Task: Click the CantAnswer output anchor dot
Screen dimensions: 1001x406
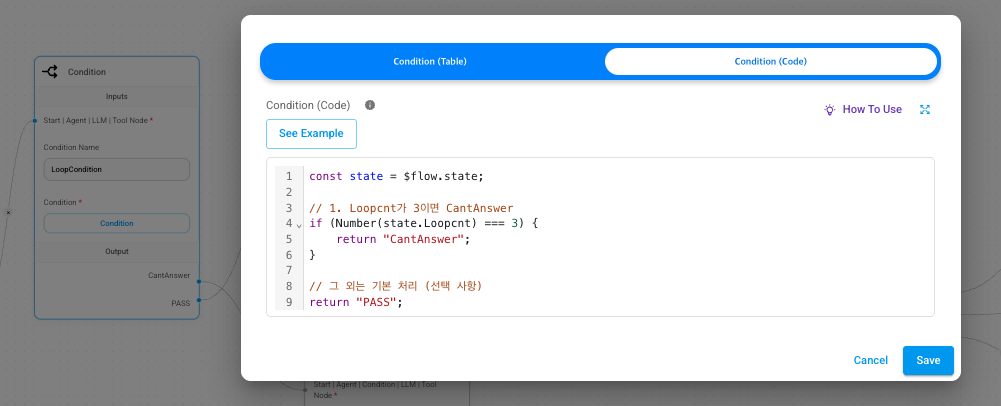Action: coord(199,281)
